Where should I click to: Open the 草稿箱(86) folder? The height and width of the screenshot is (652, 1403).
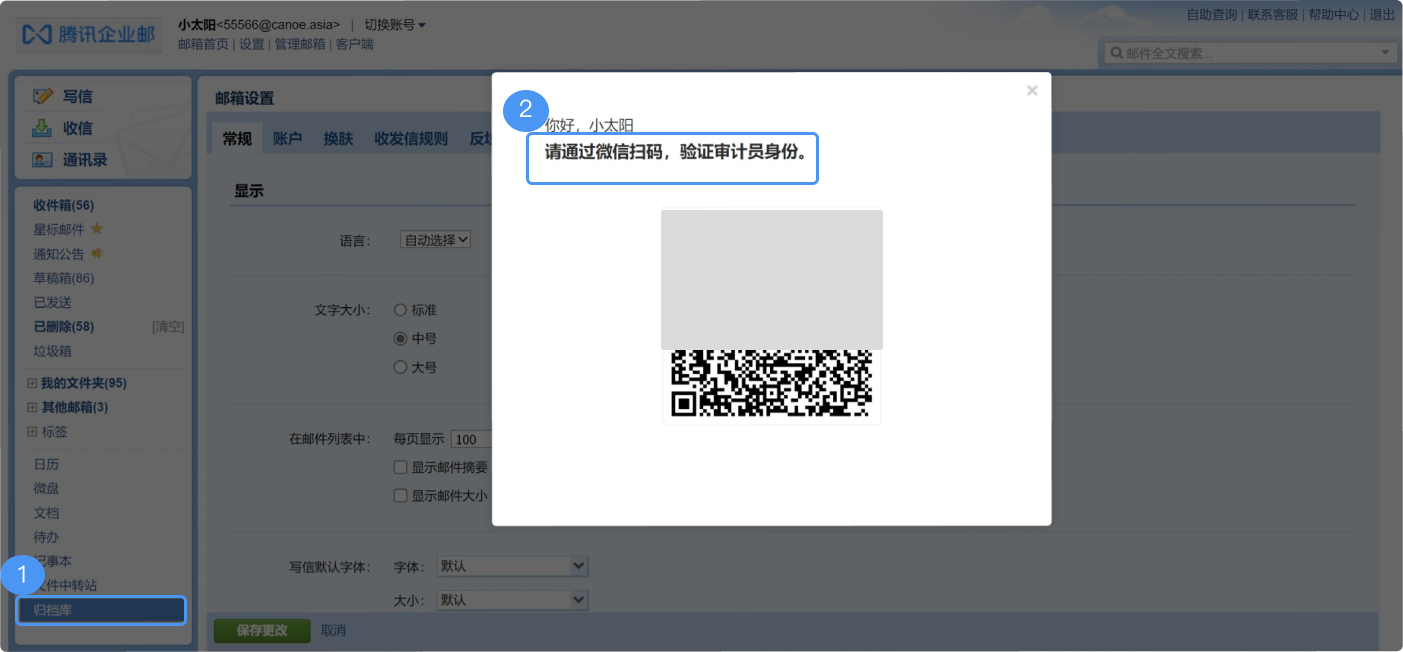tap(63, 278)
